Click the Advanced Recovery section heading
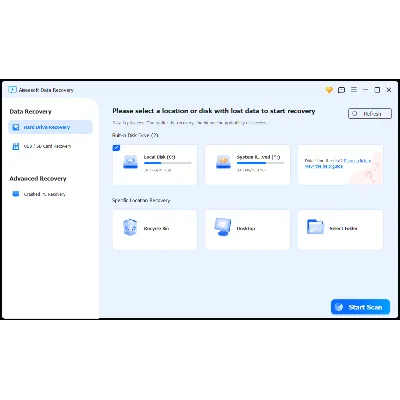400x400 pixels. pyautogui.click(x=38, y=179)
